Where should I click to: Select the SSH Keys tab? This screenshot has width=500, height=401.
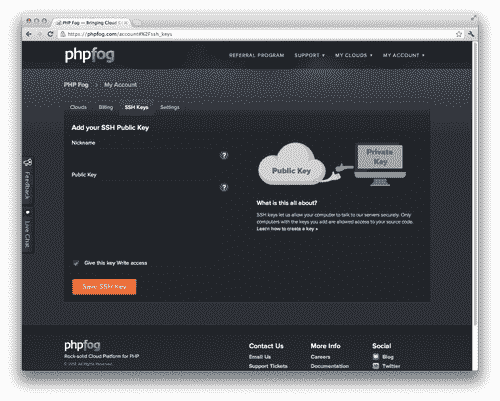[x=137, y=107]
